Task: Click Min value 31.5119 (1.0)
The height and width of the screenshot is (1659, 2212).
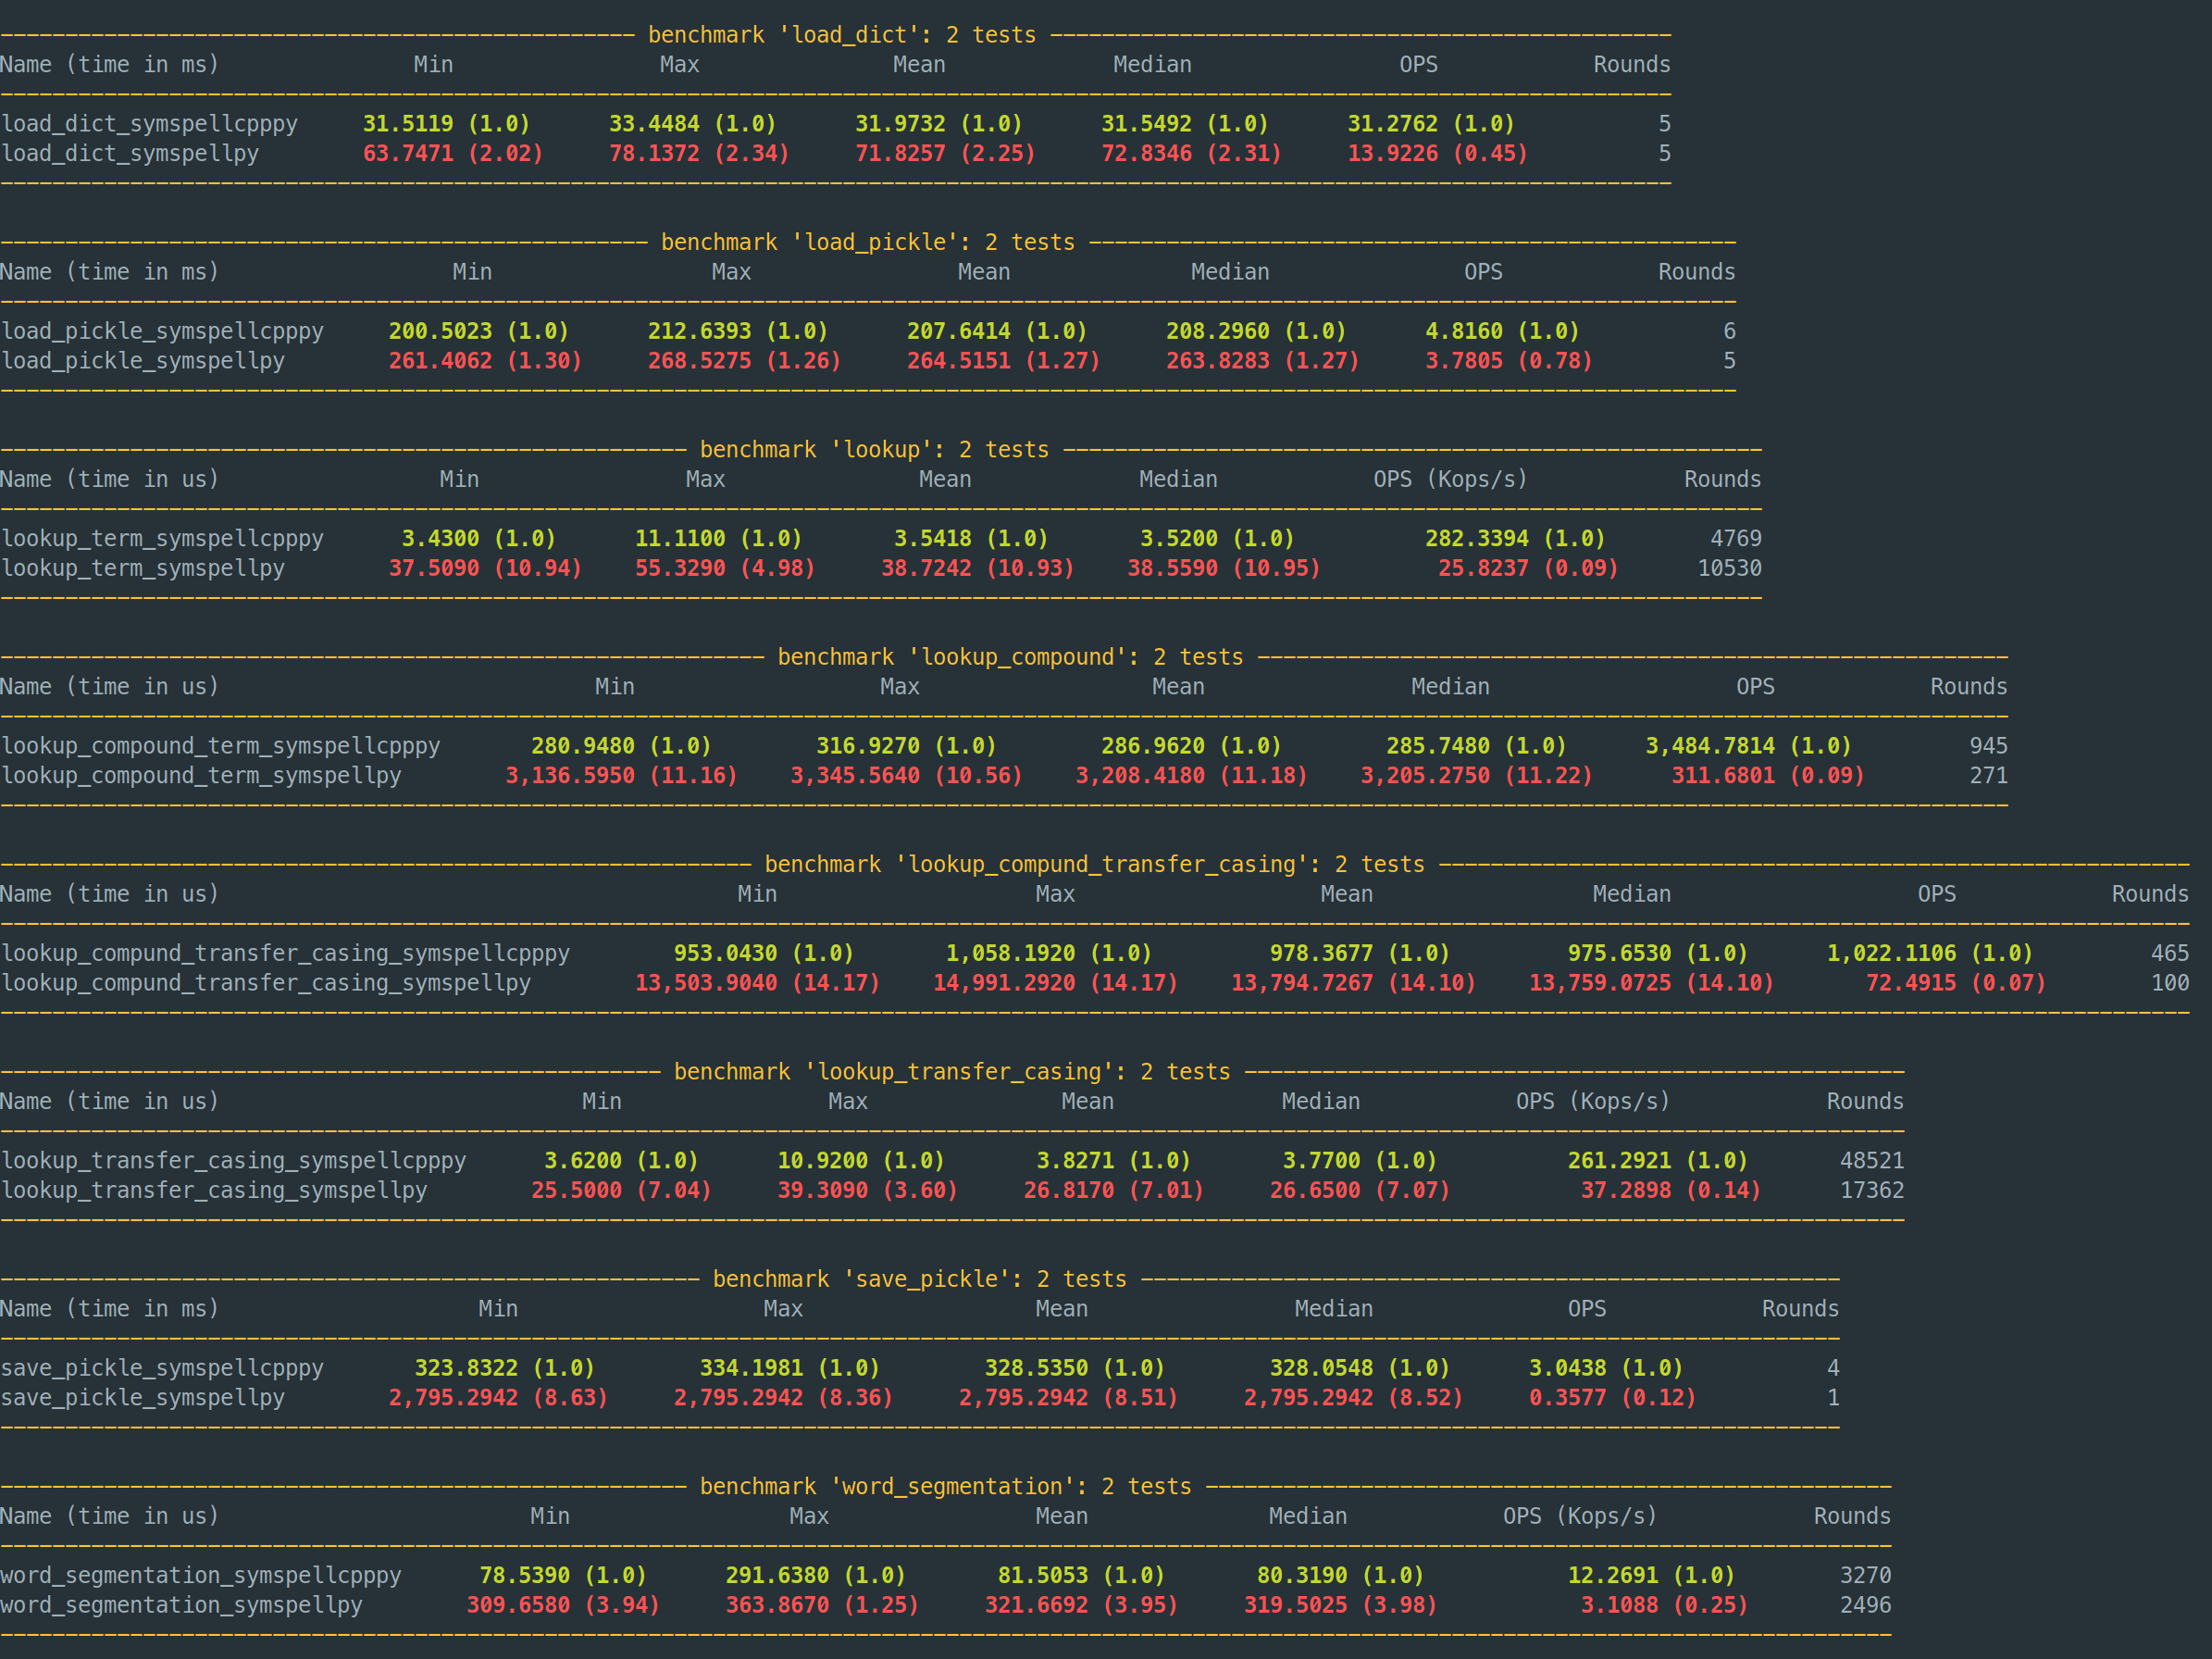Action: point(446,124)
